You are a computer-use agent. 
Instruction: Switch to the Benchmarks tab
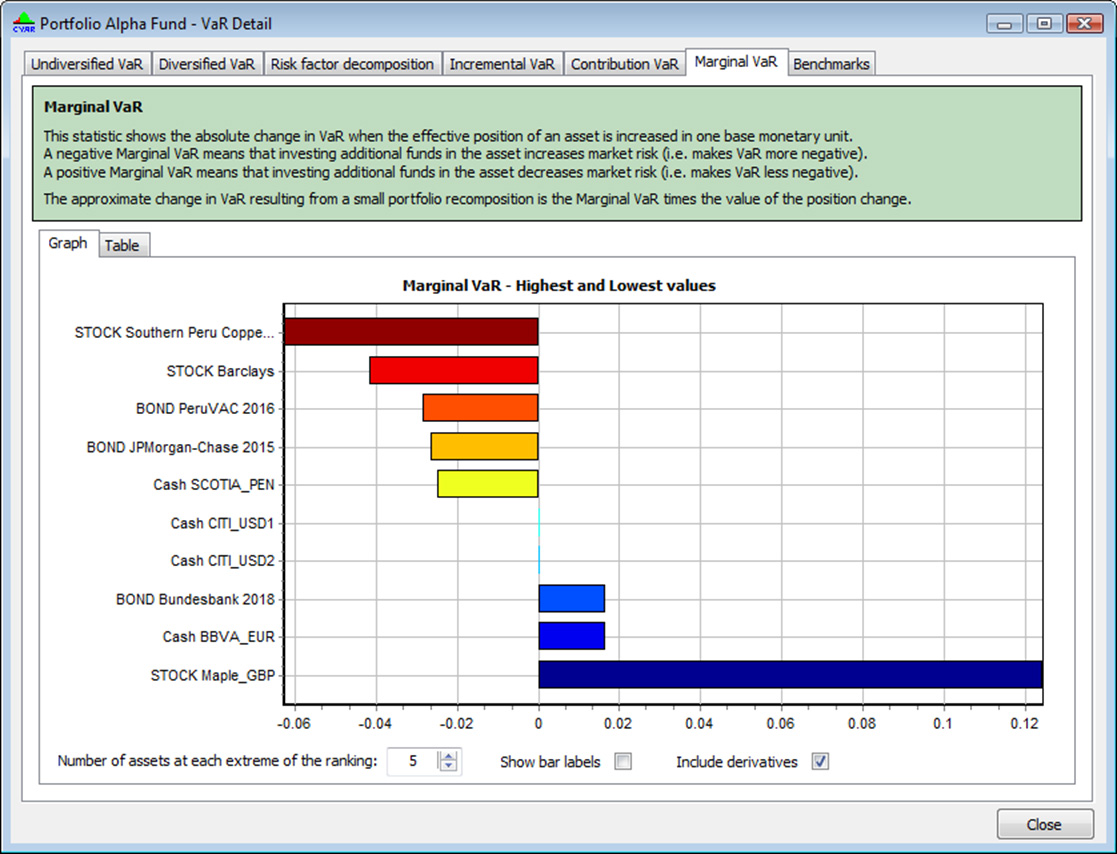(831, 64)
